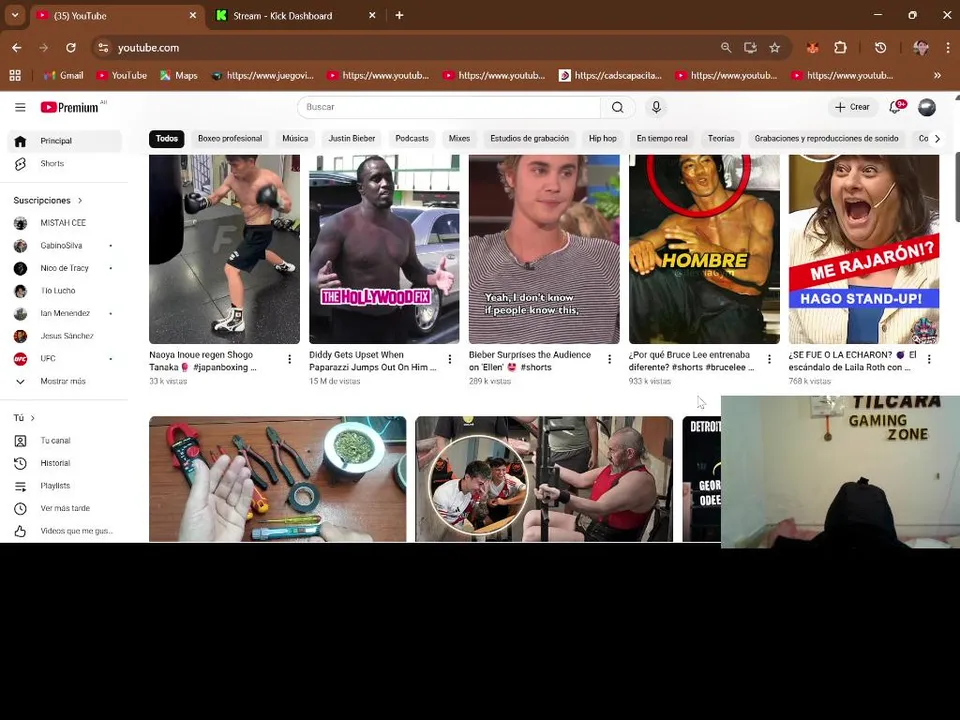Open the Maps bookmark
The height and width of the screenshot is (720, 960).
pyautogui.click(x=179, y=75)
